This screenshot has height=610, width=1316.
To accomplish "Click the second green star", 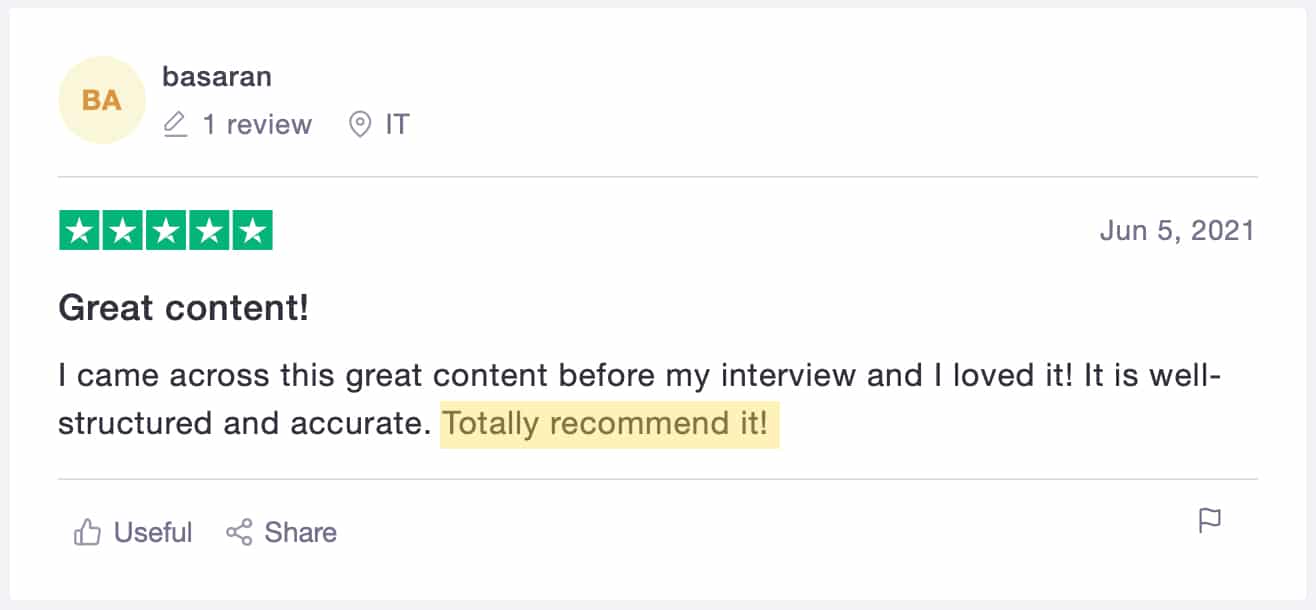I will pos(122,231).
